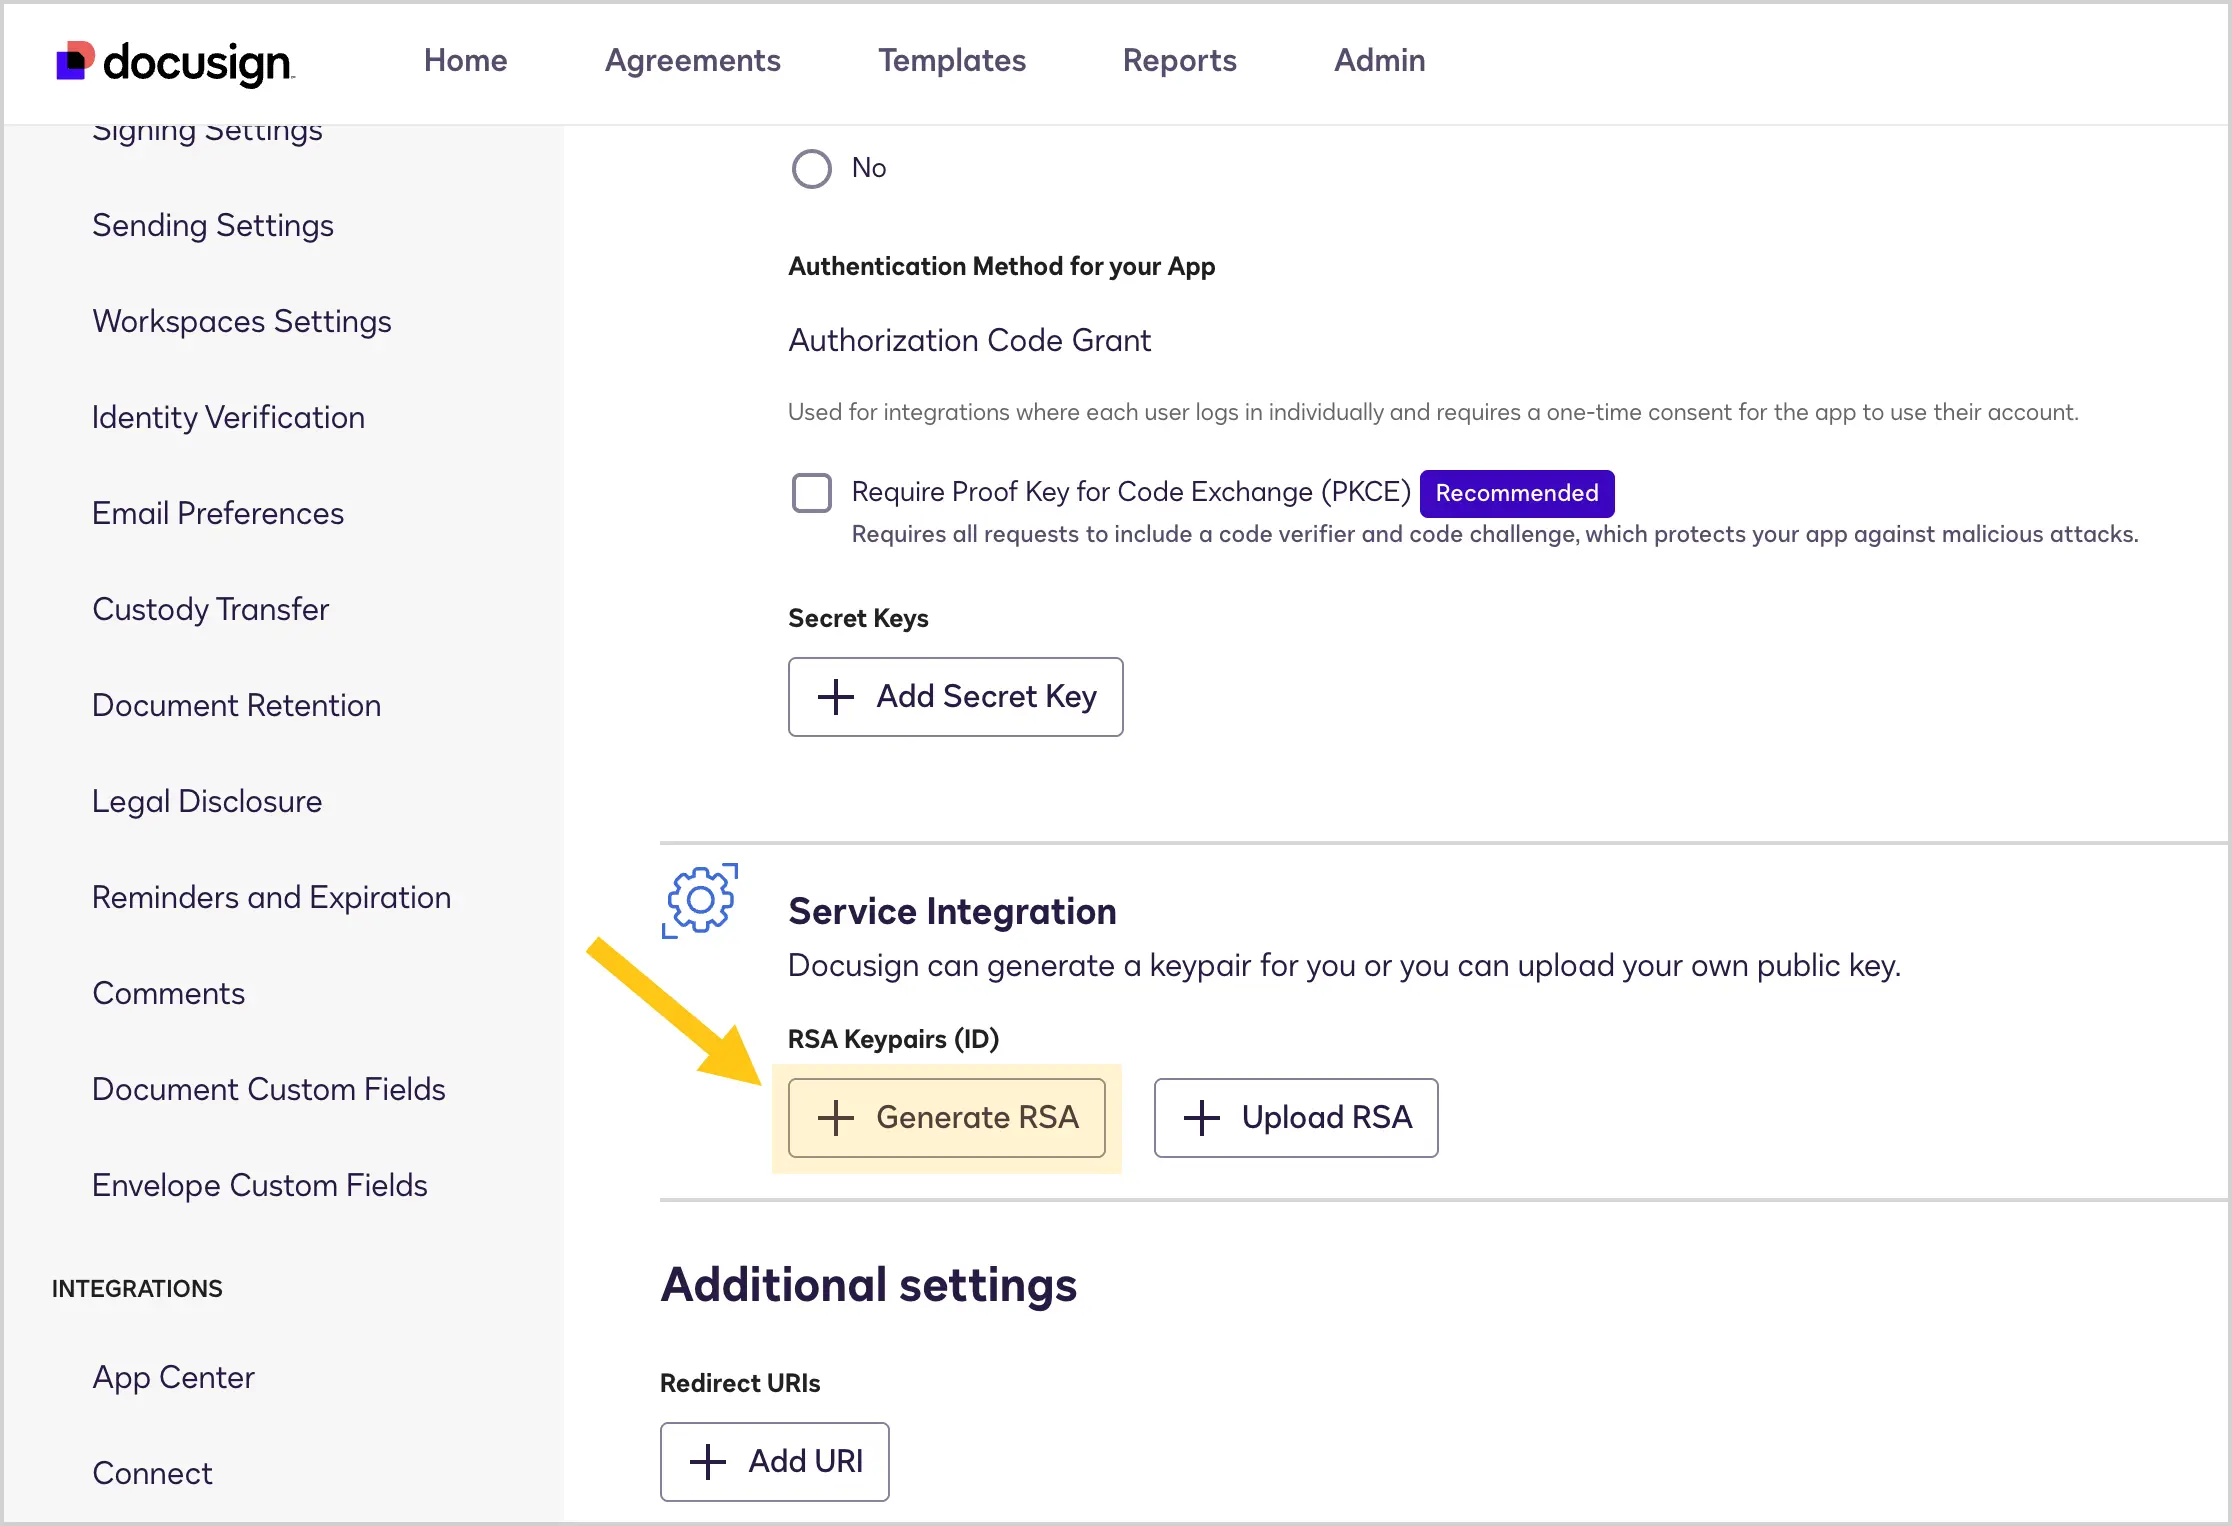Open Sending Settings in sidebar
Viewport: 2232px width, 1526px height.
tap(213, 226)
